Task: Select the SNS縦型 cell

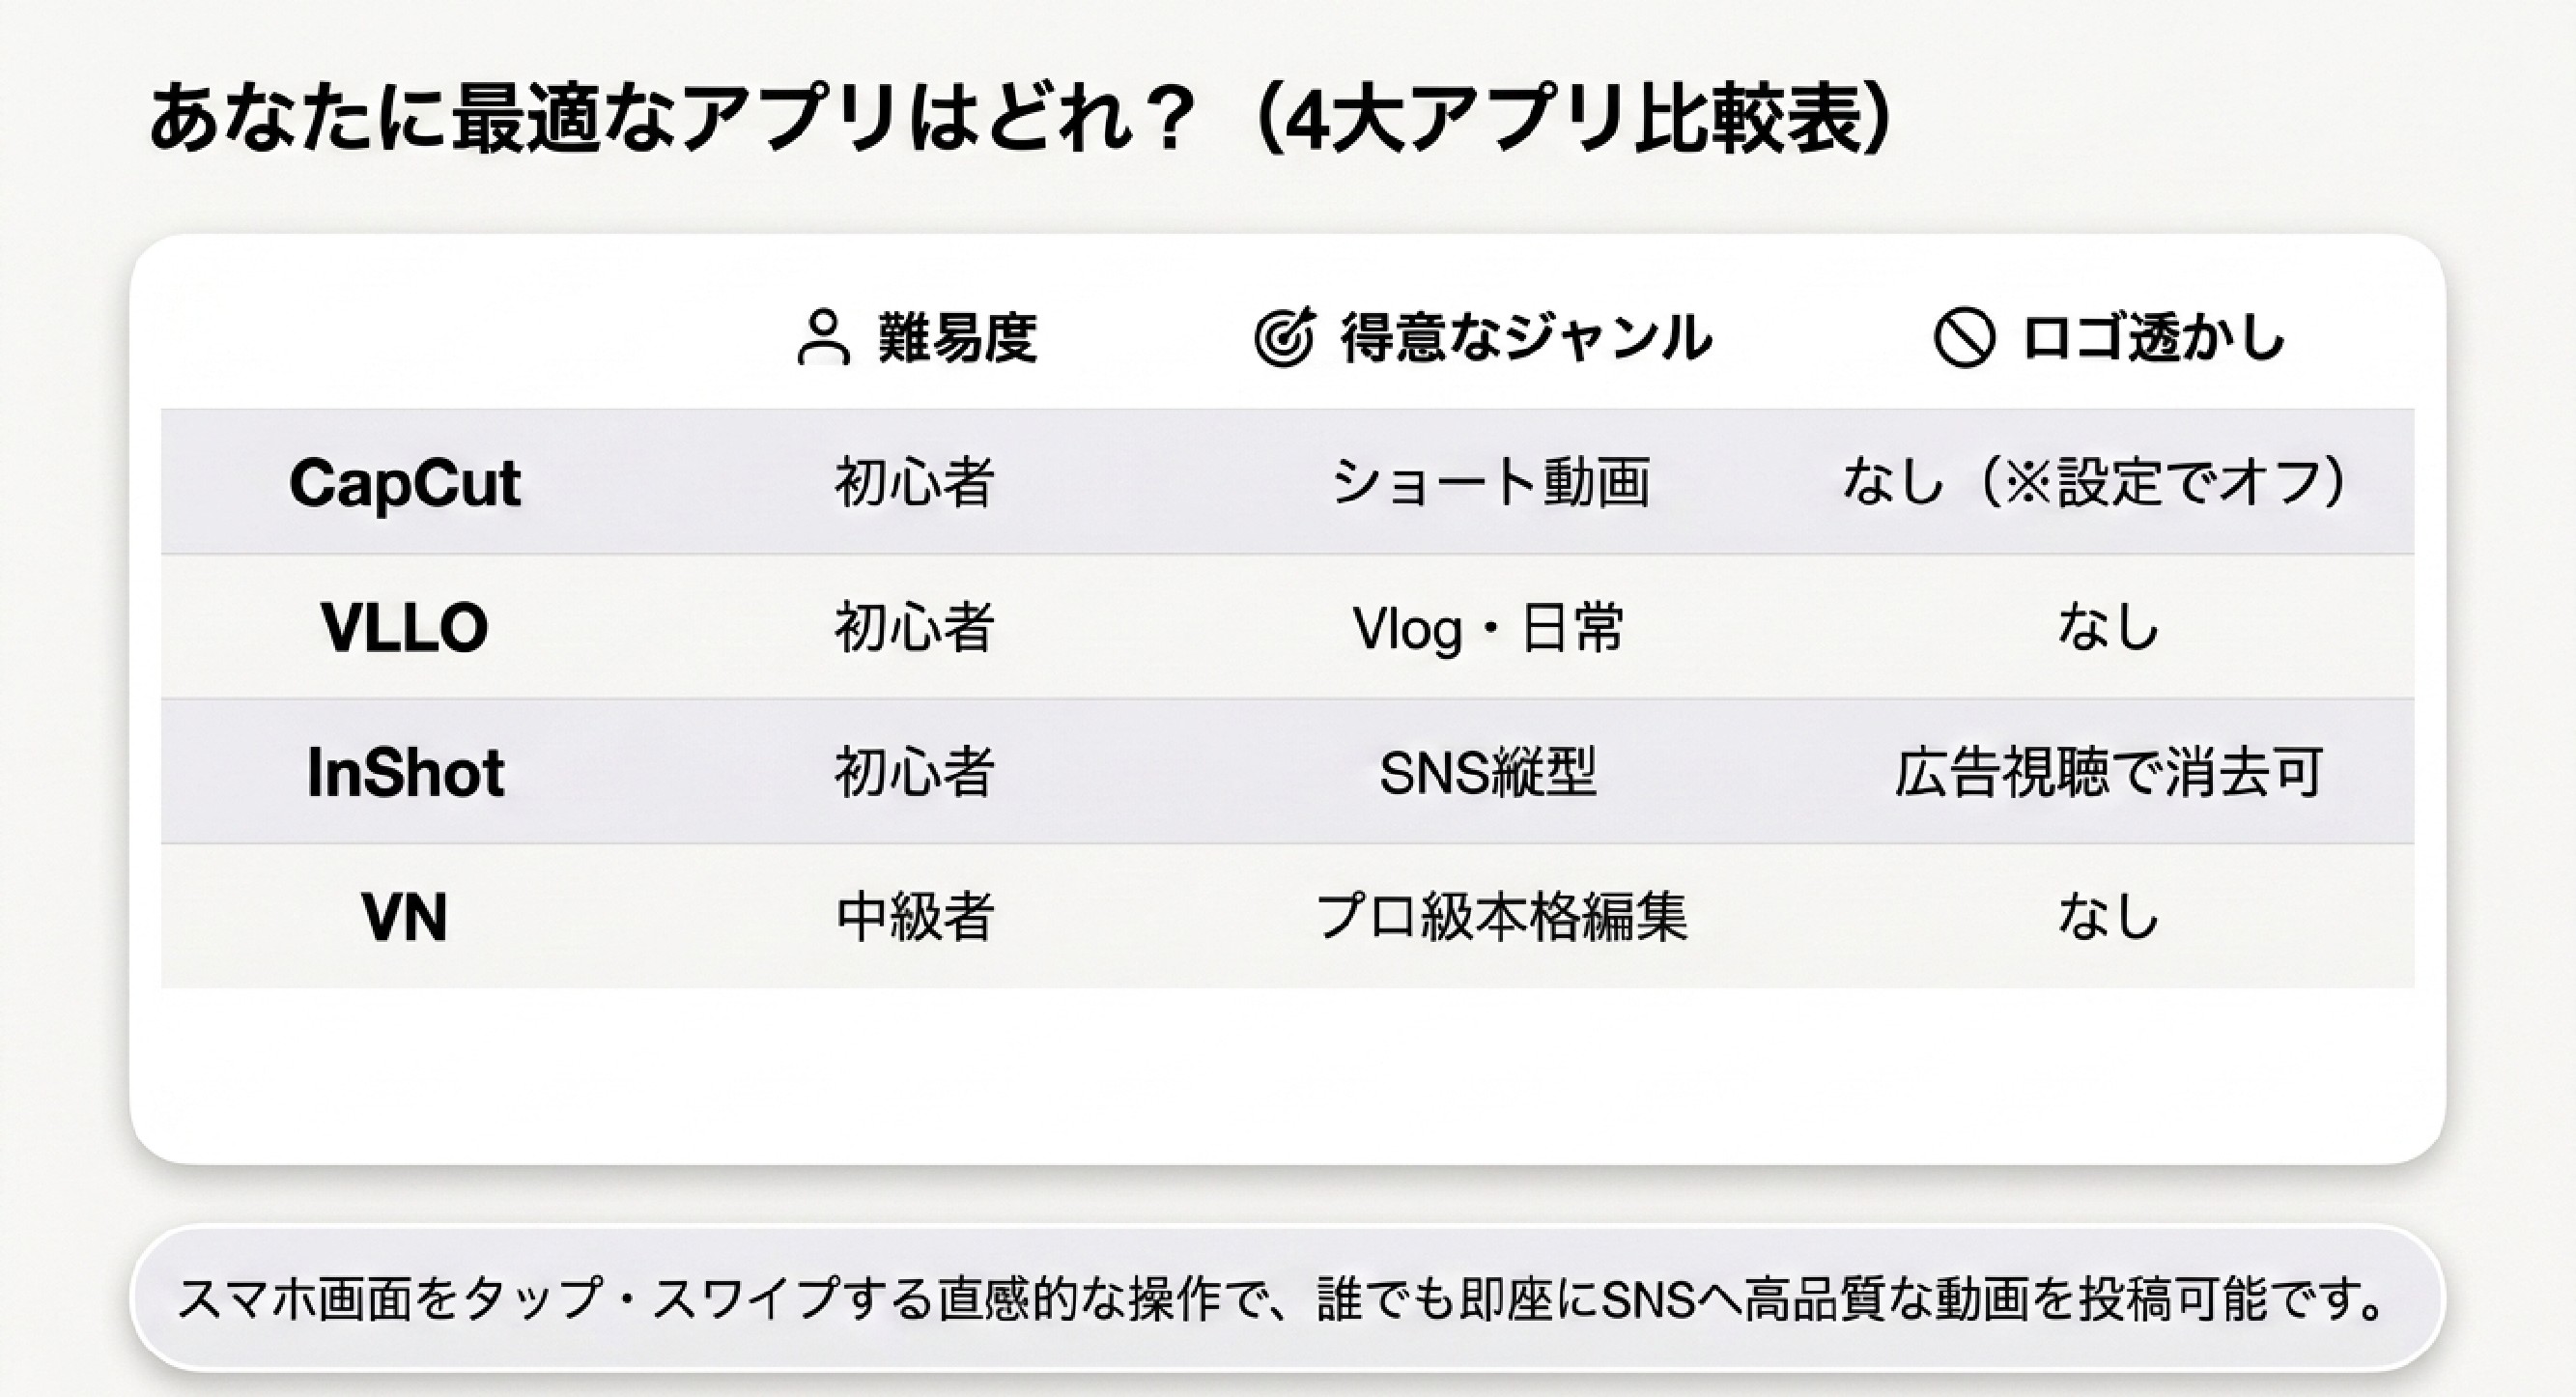Action: pyautogui.click(x=1488, y=773)
